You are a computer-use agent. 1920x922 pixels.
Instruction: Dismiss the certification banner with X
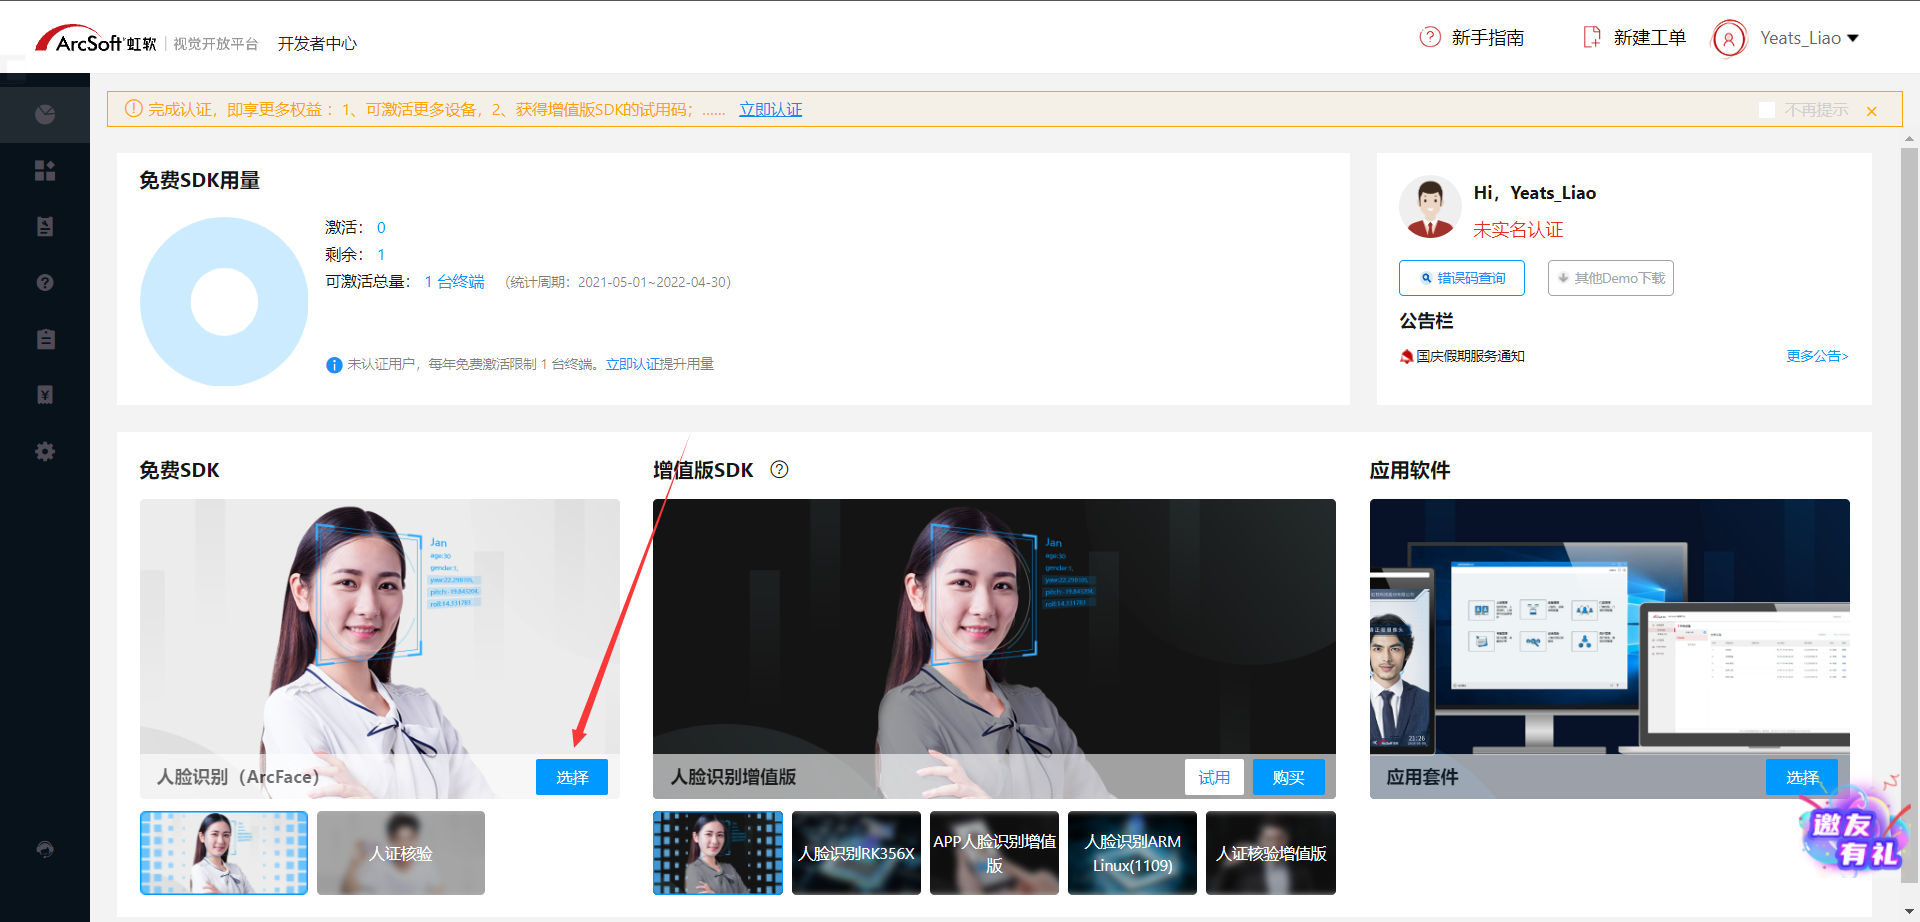[x=1871, y=111]
